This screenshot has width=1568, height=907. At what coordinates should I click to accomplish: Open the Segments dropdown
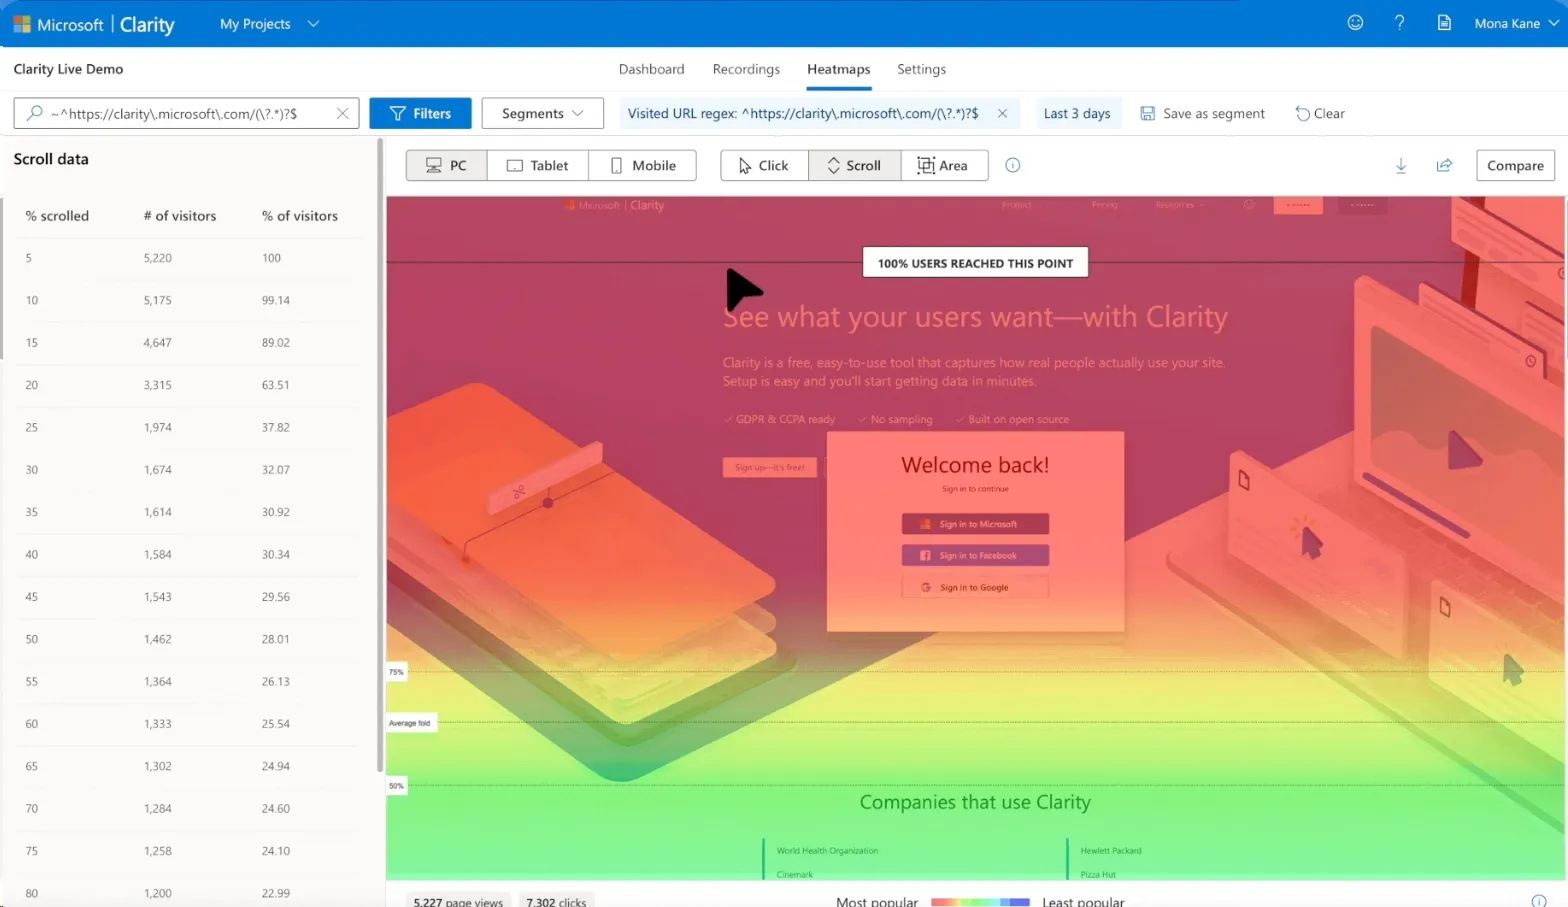tap(542, 114)
